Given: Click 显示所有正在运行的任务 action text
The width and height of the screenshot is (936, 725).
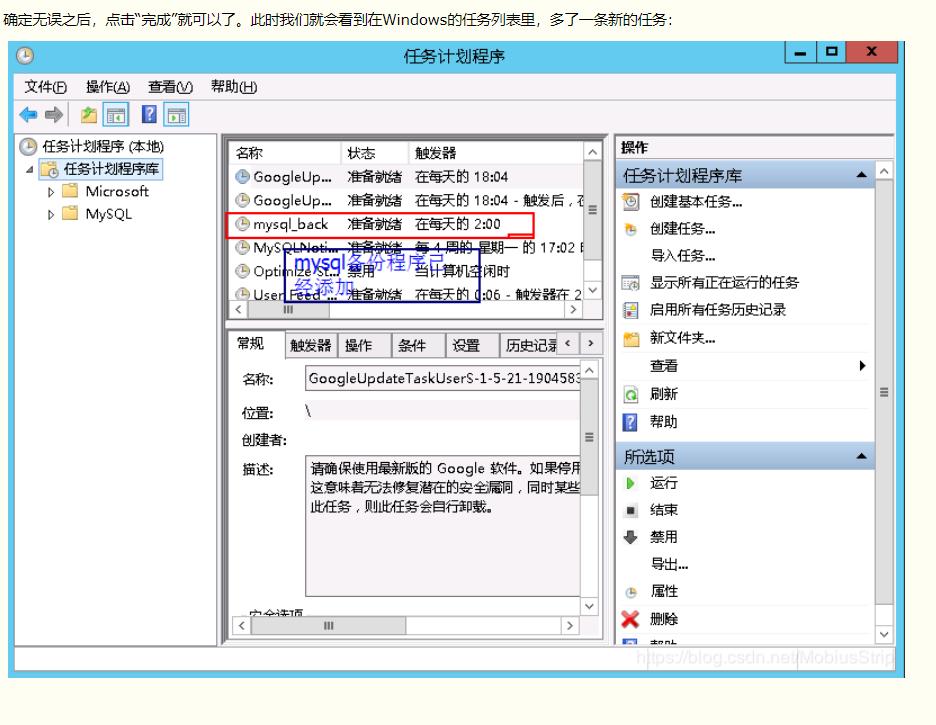Looking at the screenshot, I should [x=724, y=282].
